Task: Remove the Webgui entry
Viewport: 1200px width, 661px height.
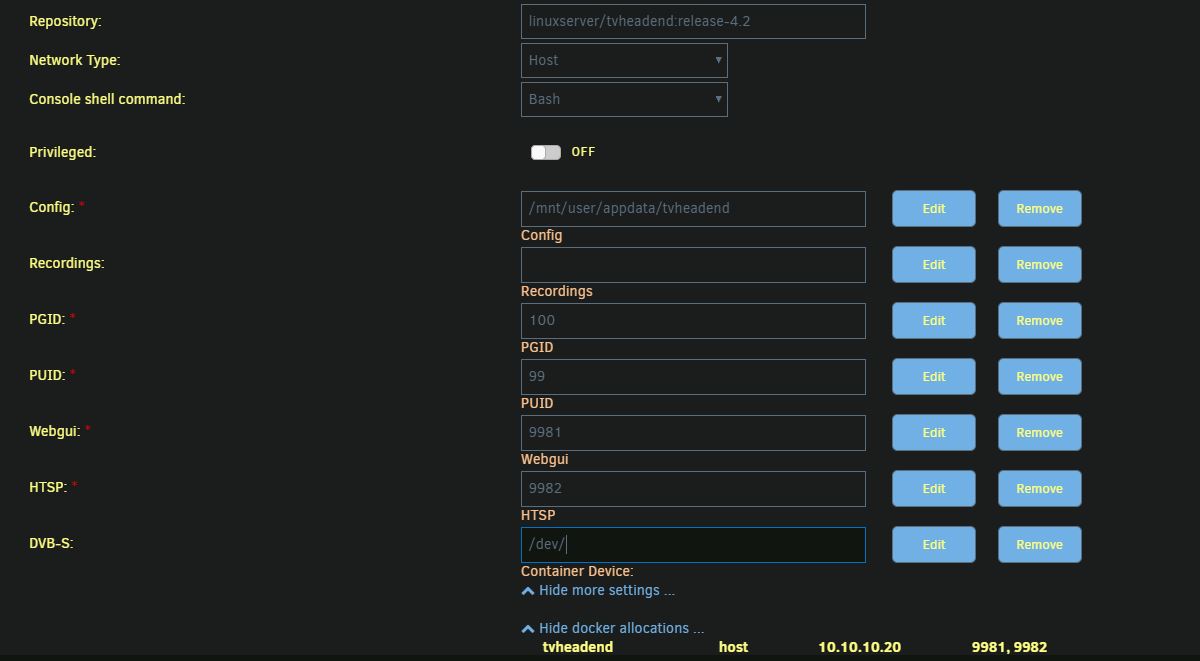Action: tap(1040, 432)
